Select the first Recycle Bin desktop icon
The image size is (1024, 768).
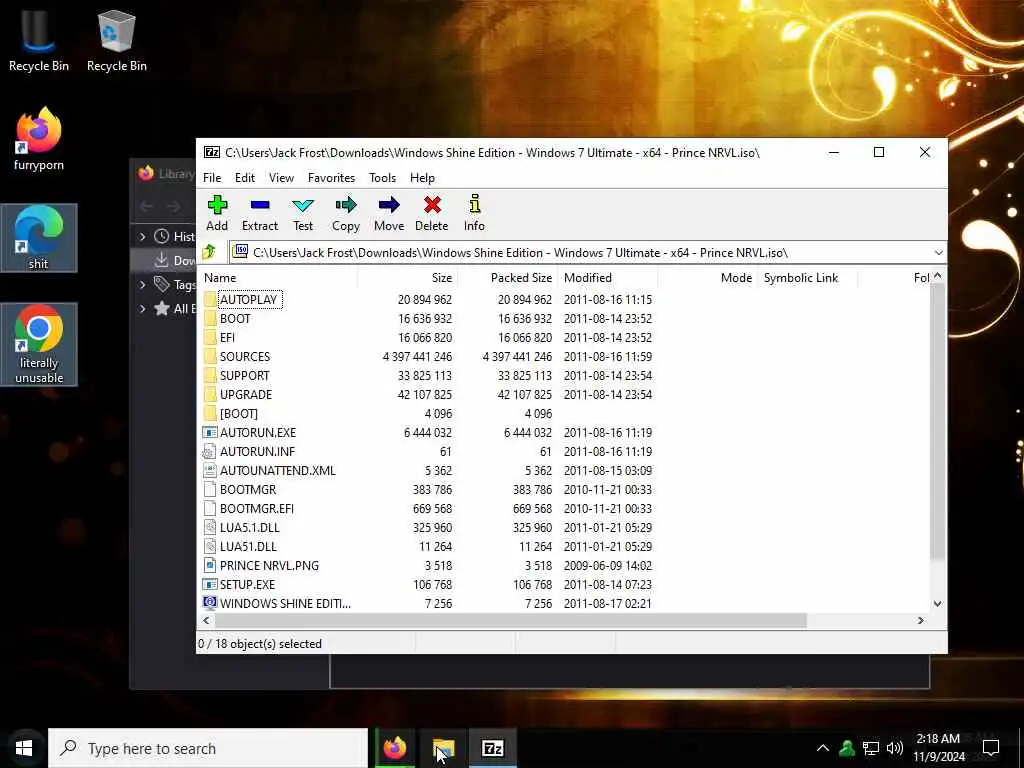pos(39,39)
